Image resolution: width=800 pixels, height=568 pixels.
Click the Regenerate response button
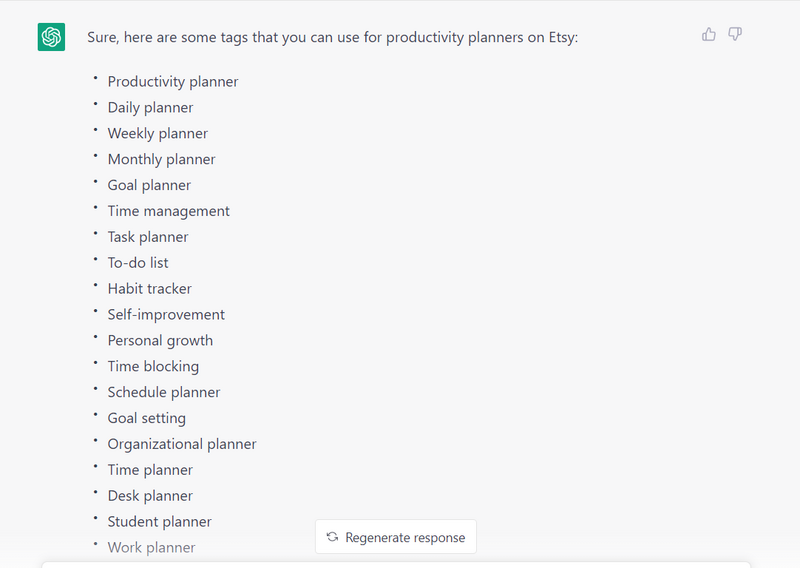[396, 537]
